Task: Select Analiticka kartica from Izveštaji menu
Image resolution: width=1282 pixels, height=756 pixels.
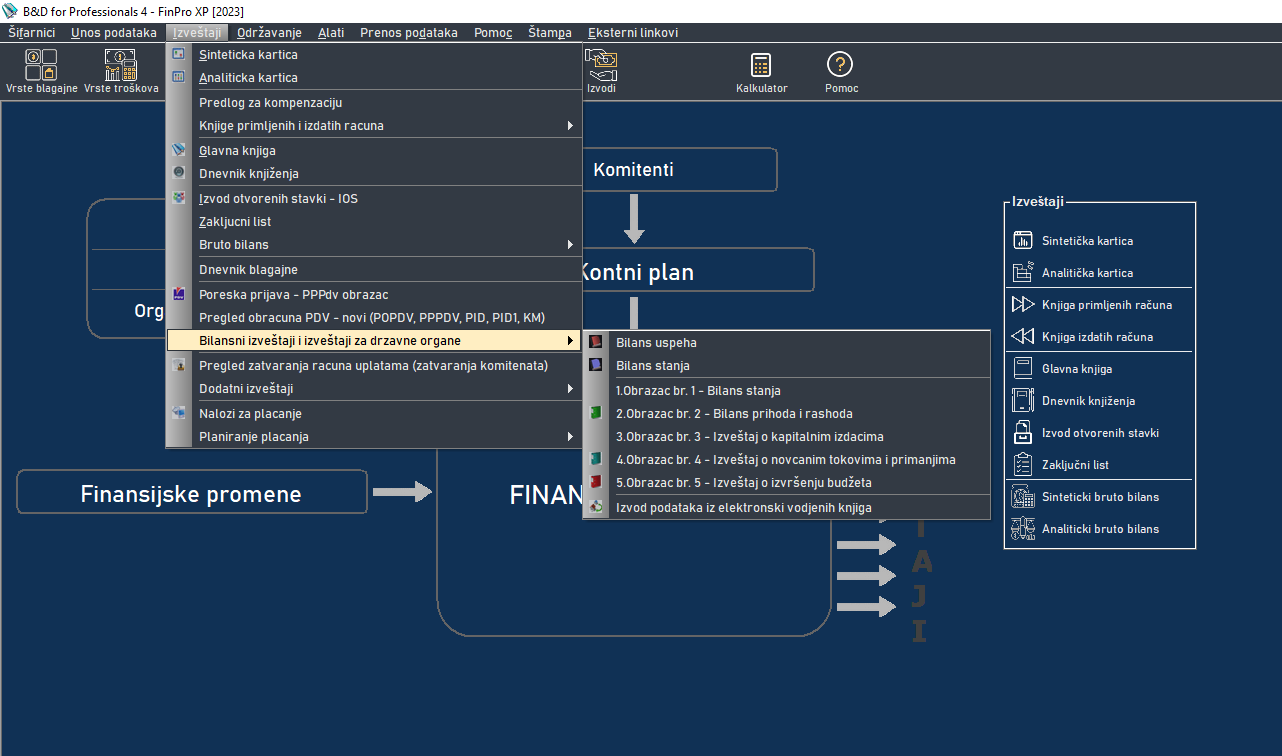Action: (x=375, y=77)
